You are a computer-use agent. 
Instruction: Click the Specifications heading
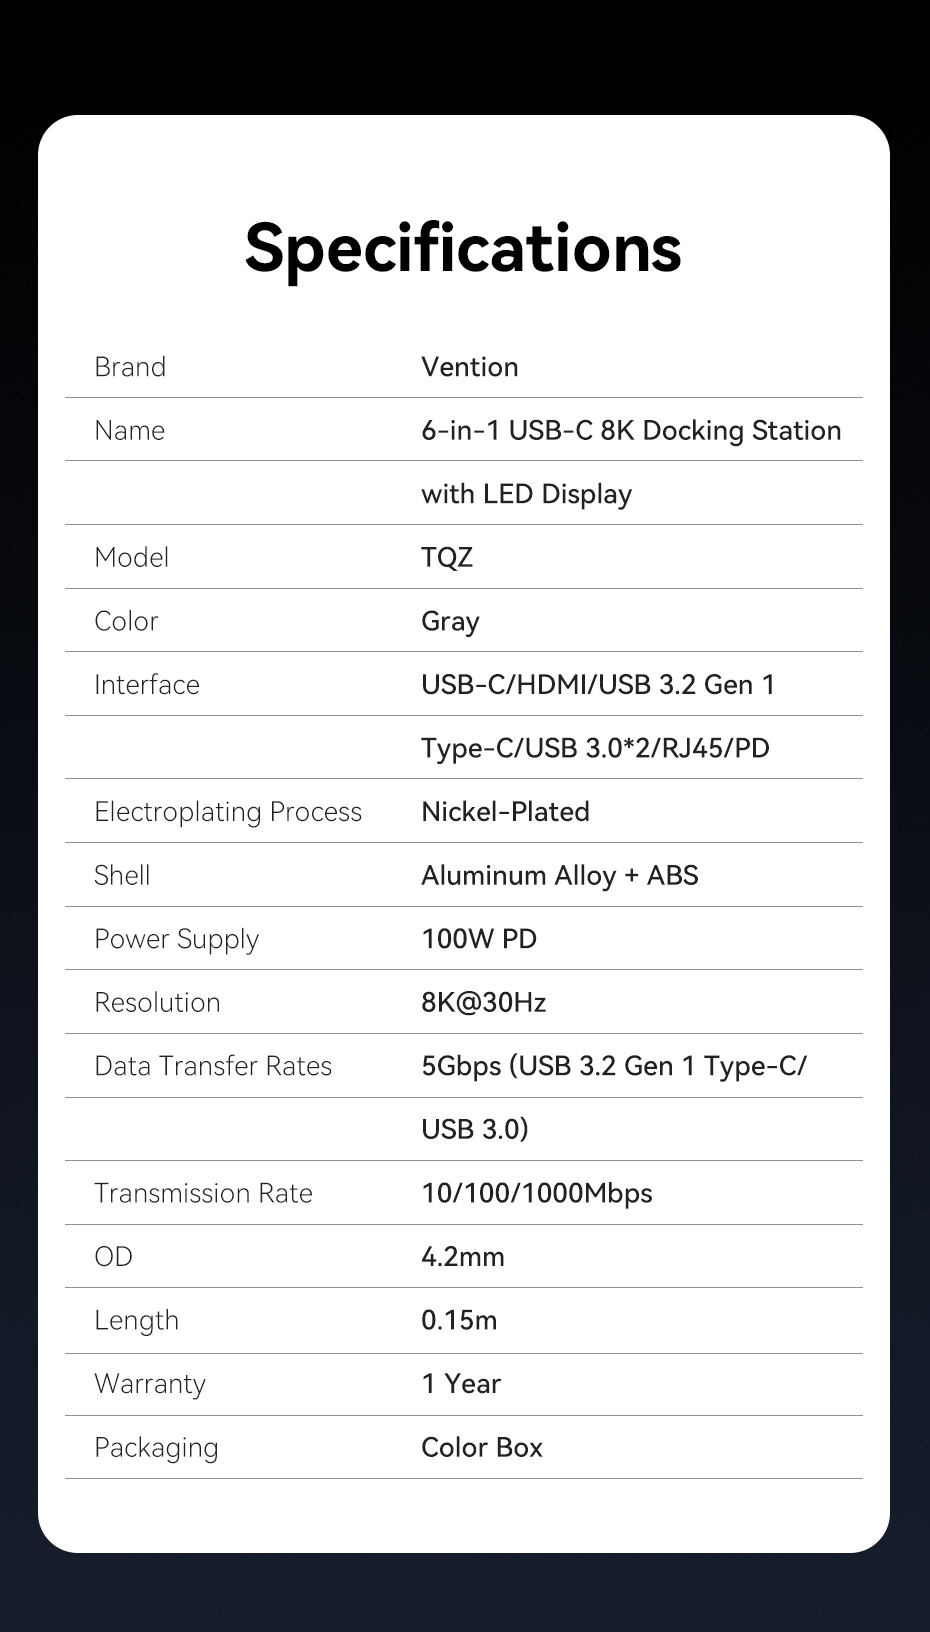coord(463,247)
